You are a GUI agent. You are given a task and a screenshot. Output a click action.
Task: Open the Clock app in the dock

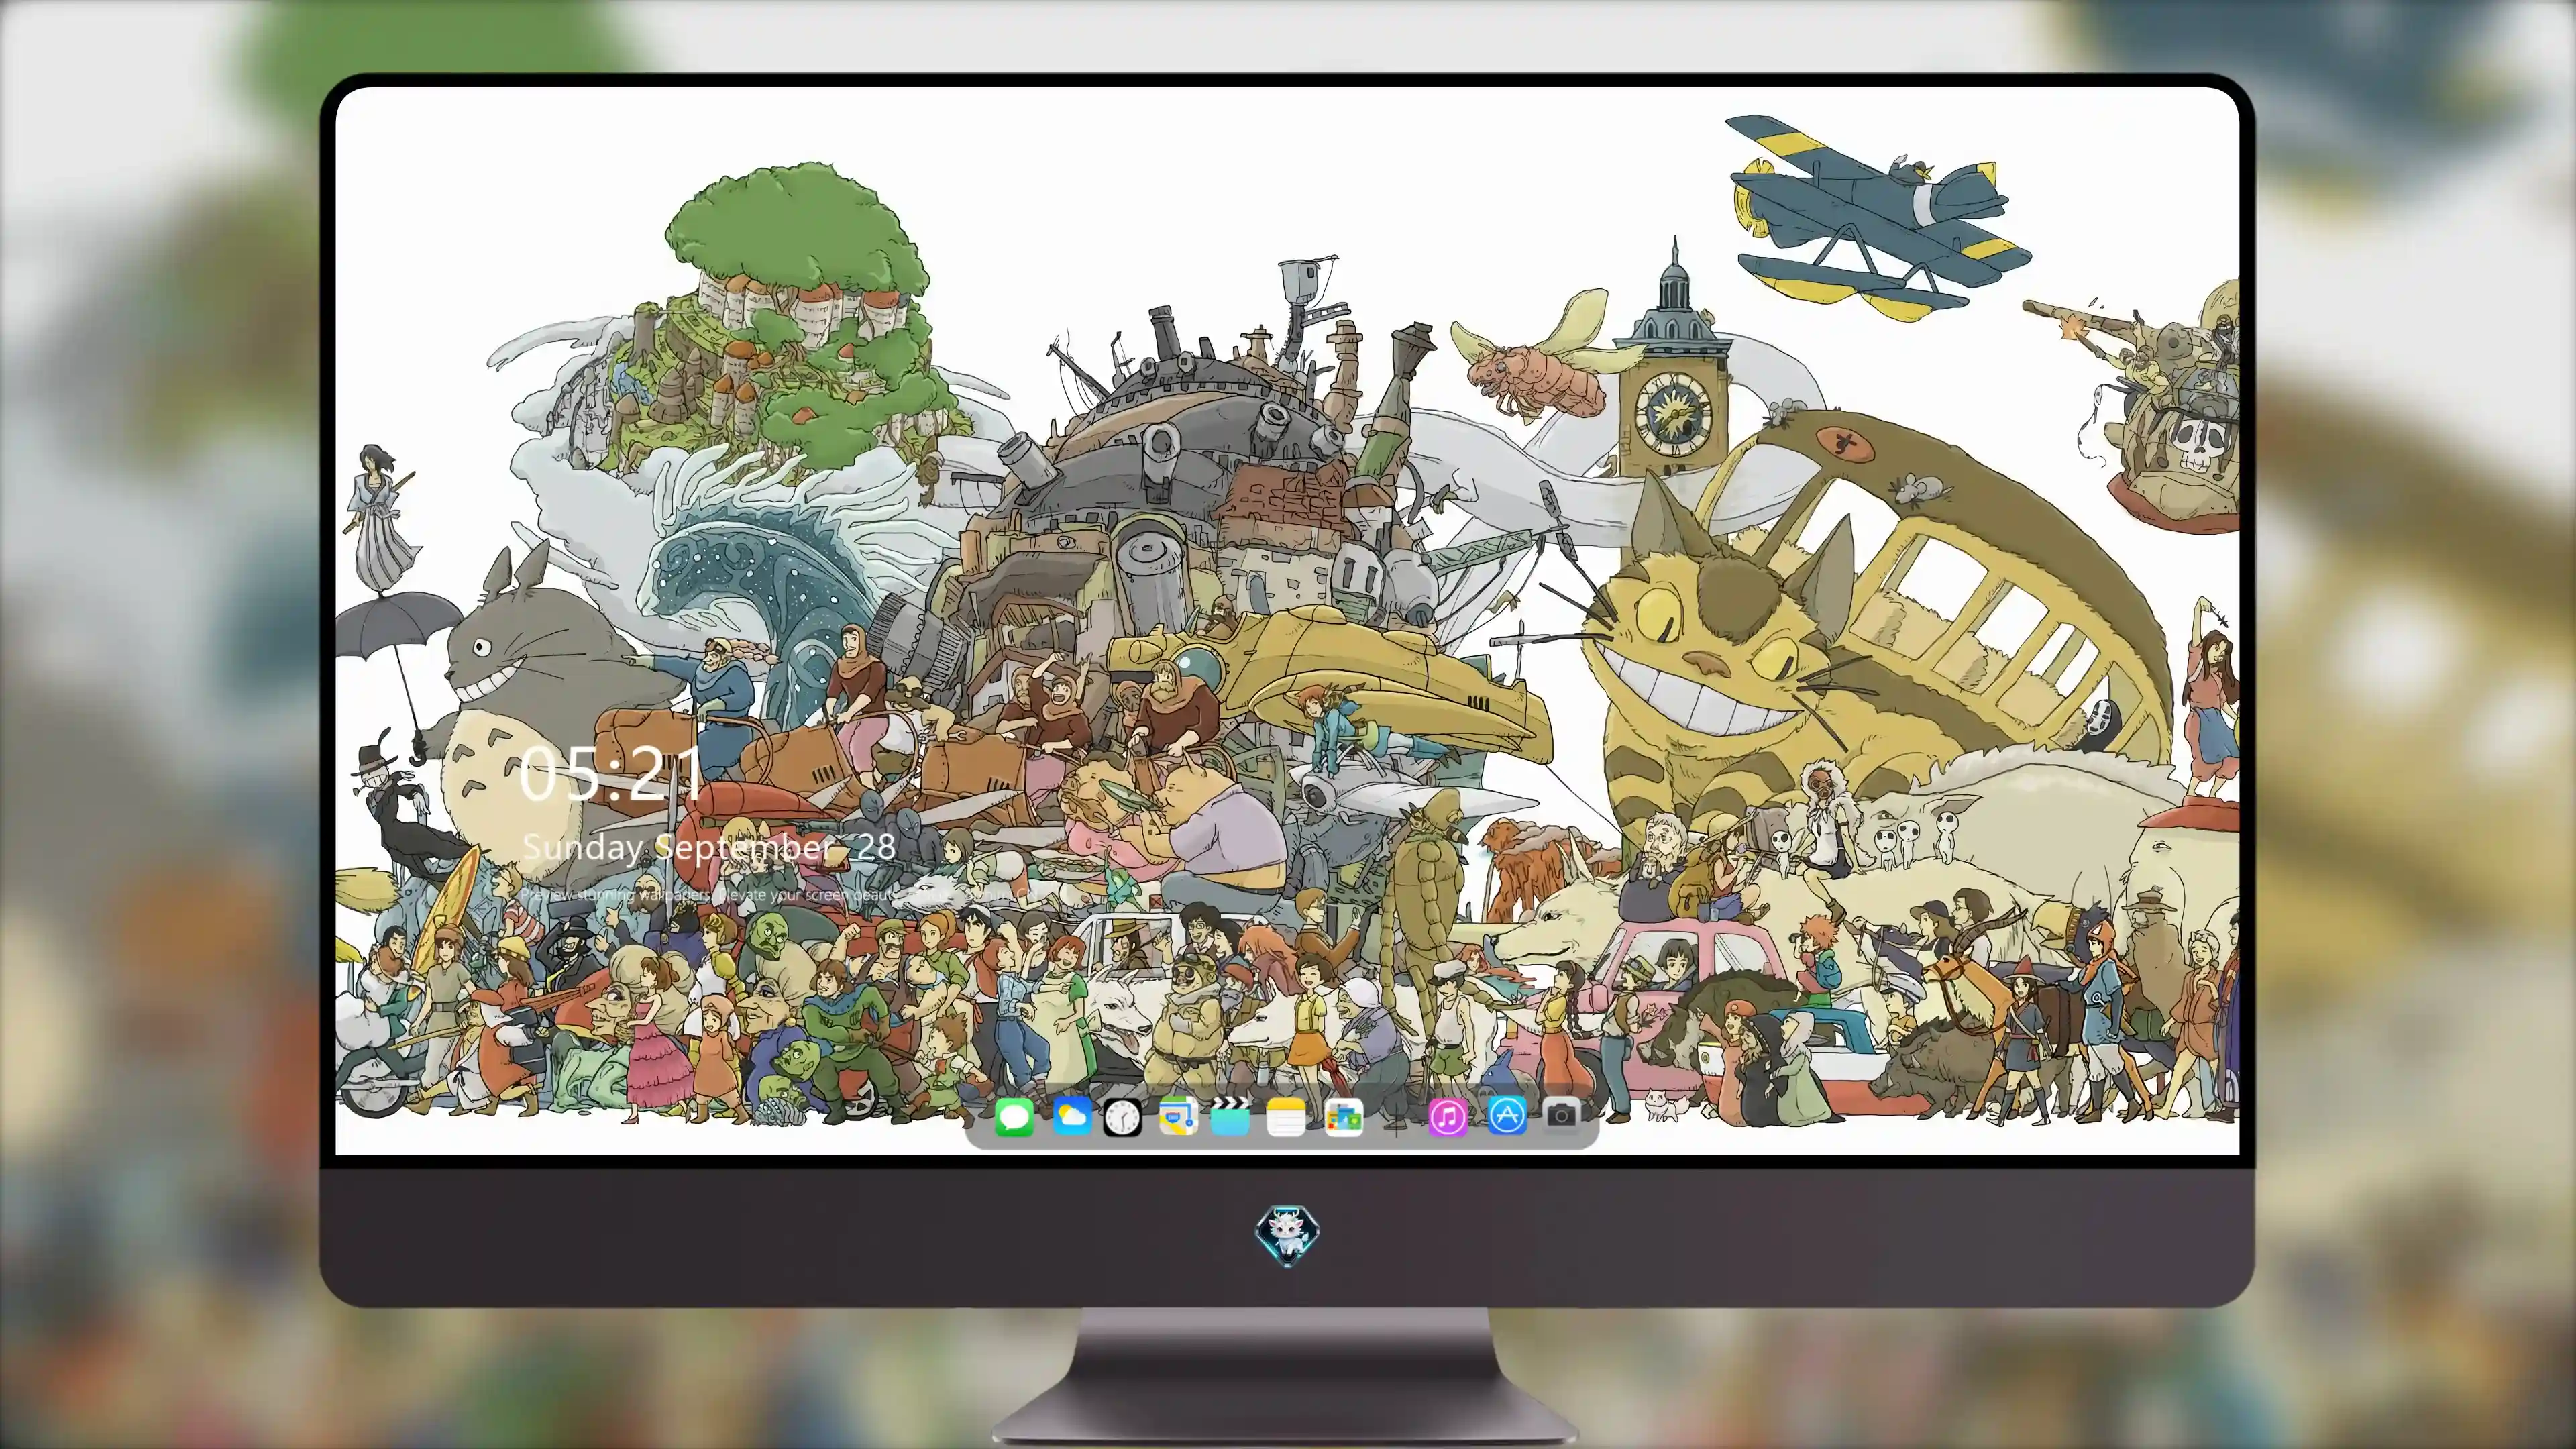1122,1117
